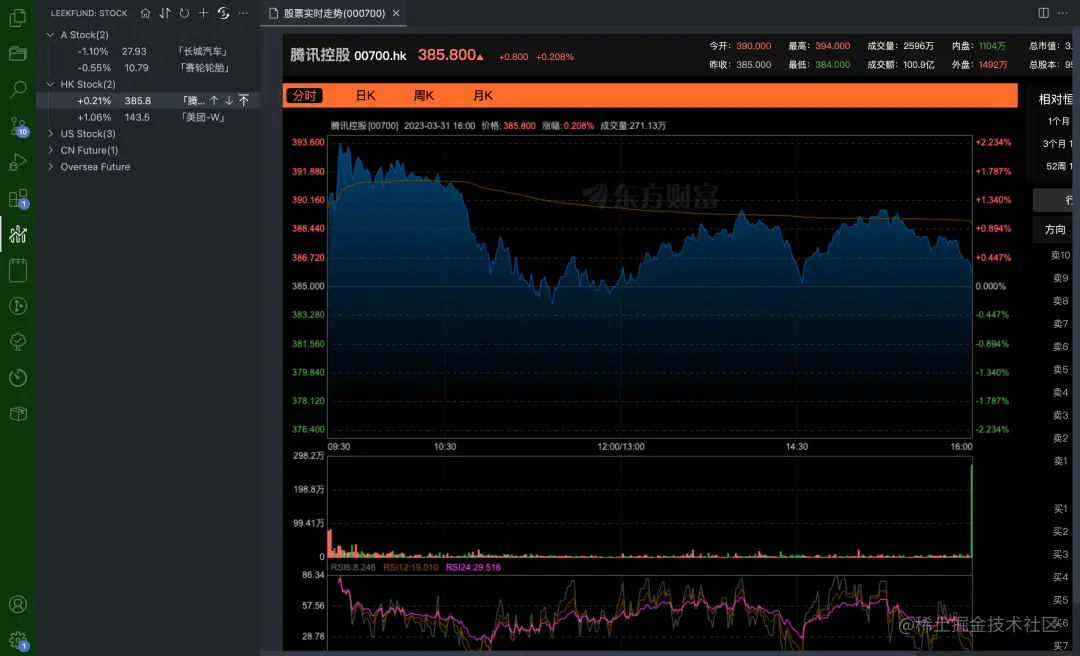Open the Extensions view
The height and width of the screenshot is (656, 1080).
pos(18,198)
